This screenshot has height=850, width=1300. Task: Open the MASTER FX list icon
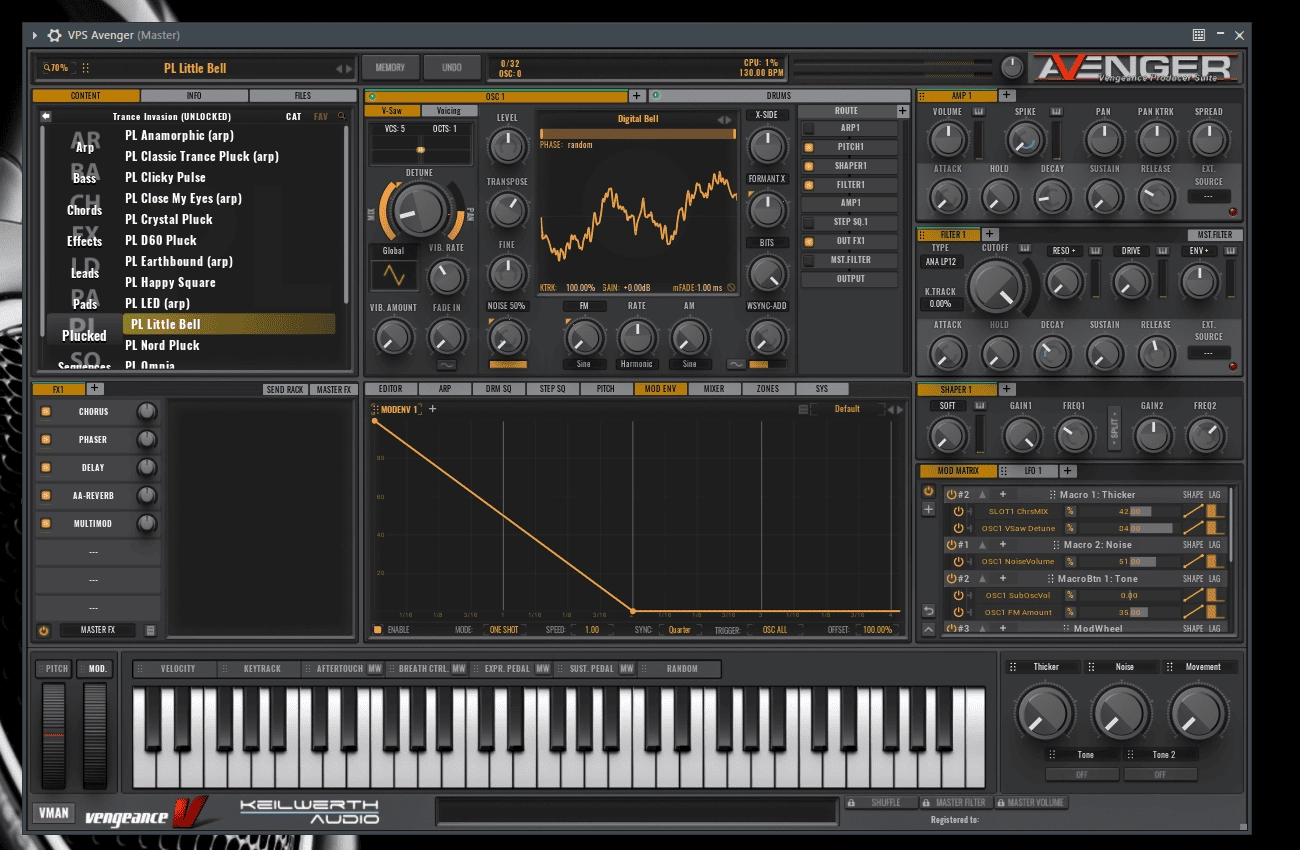150,631
